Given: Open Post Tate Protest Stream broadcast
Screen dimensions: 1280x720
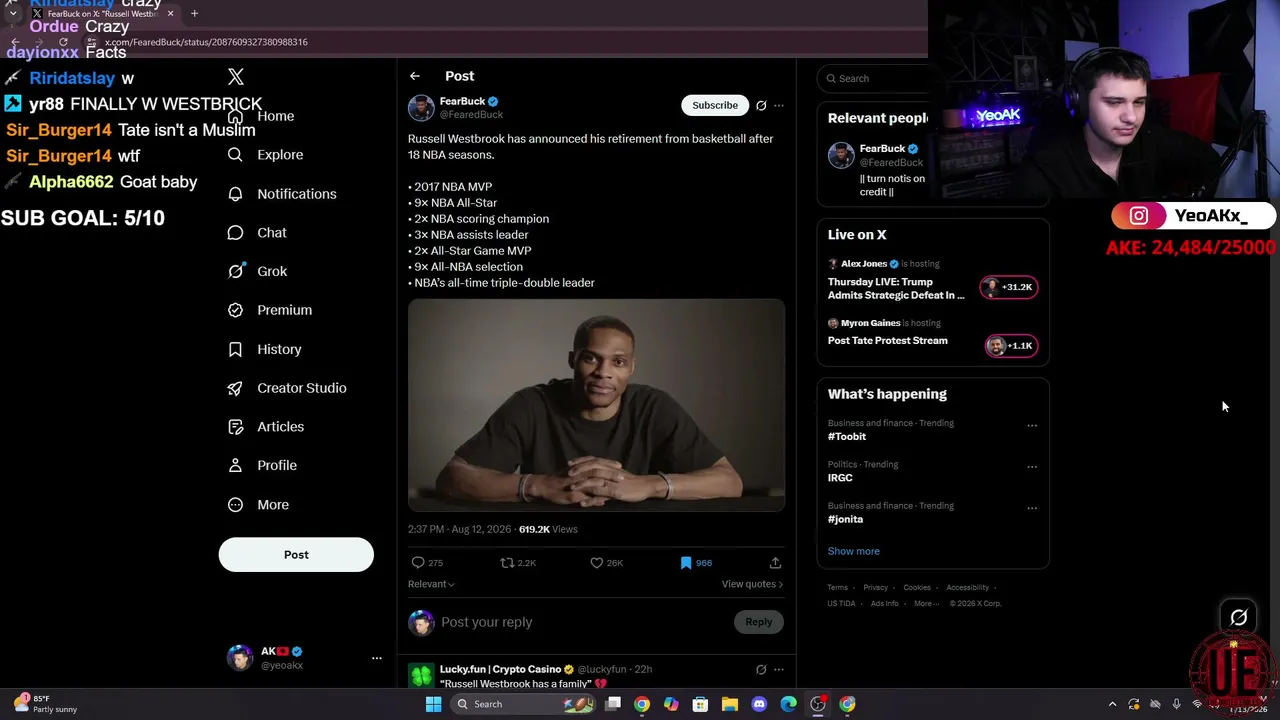Looking at the screenshot, I should pyautogui.click(x=888, y=341).
